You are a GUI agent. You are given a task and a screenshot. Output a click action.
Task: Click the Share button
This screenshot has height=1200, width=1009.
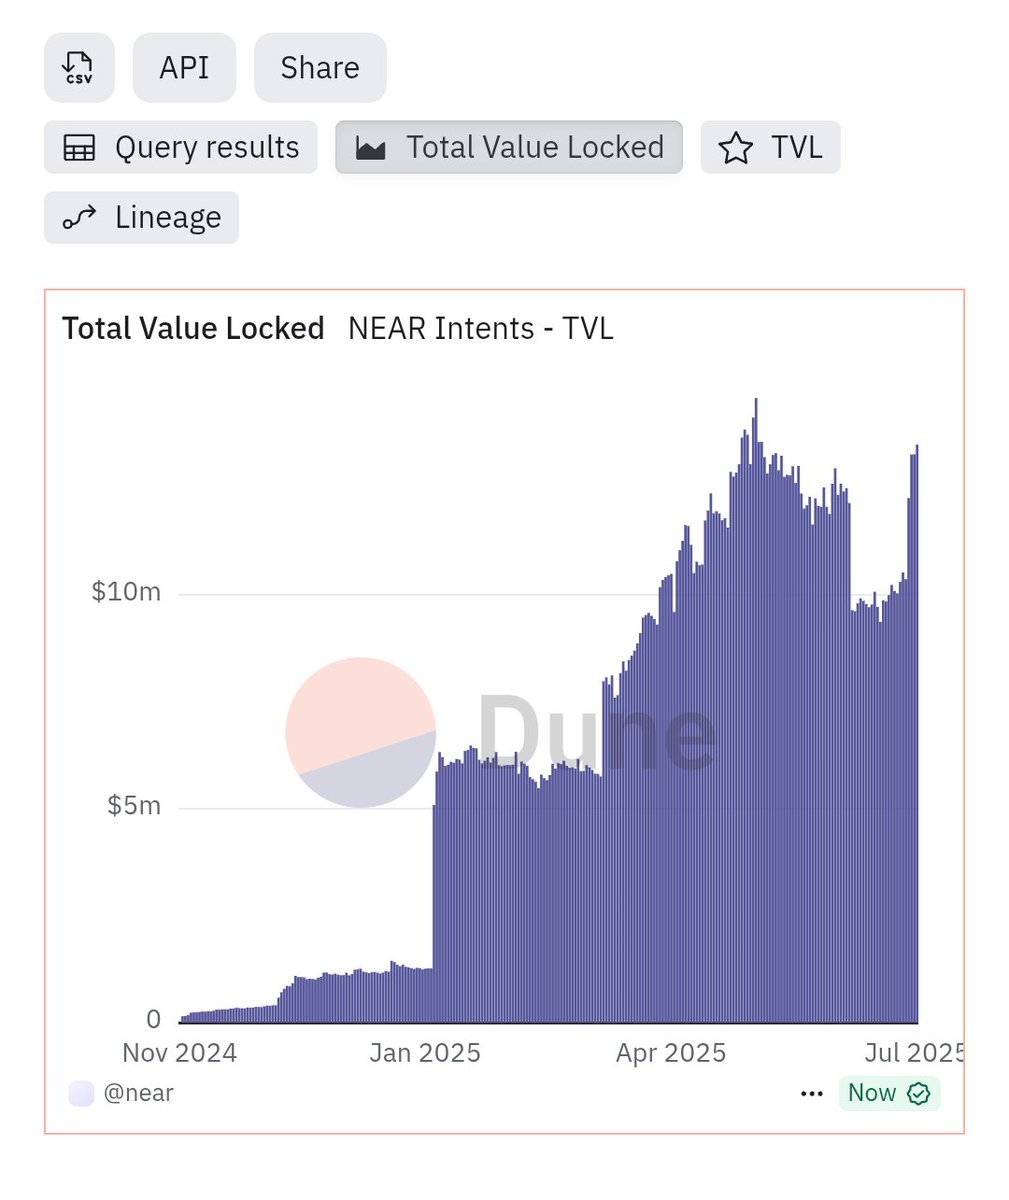tap(320, 67)
